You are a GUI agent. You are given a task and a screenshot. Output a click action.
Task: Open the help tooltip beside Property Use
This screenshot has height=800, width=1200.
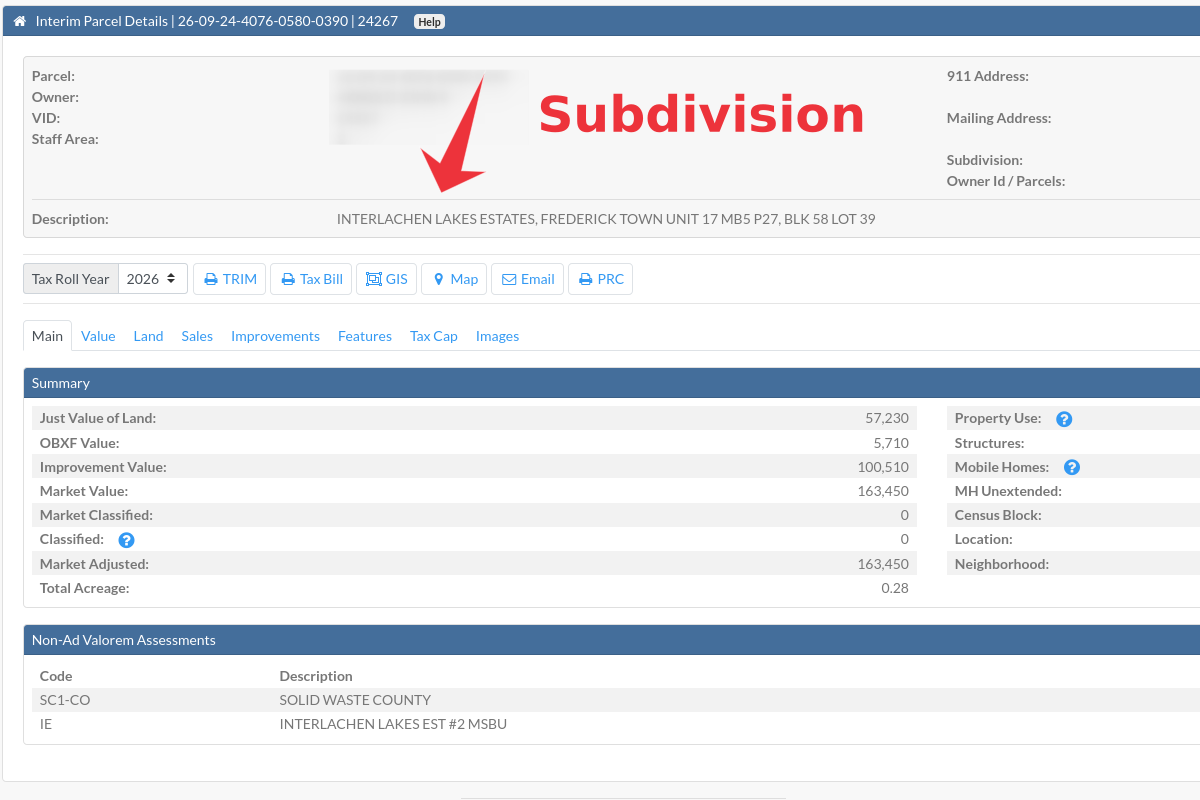[x=1064, y=418]
